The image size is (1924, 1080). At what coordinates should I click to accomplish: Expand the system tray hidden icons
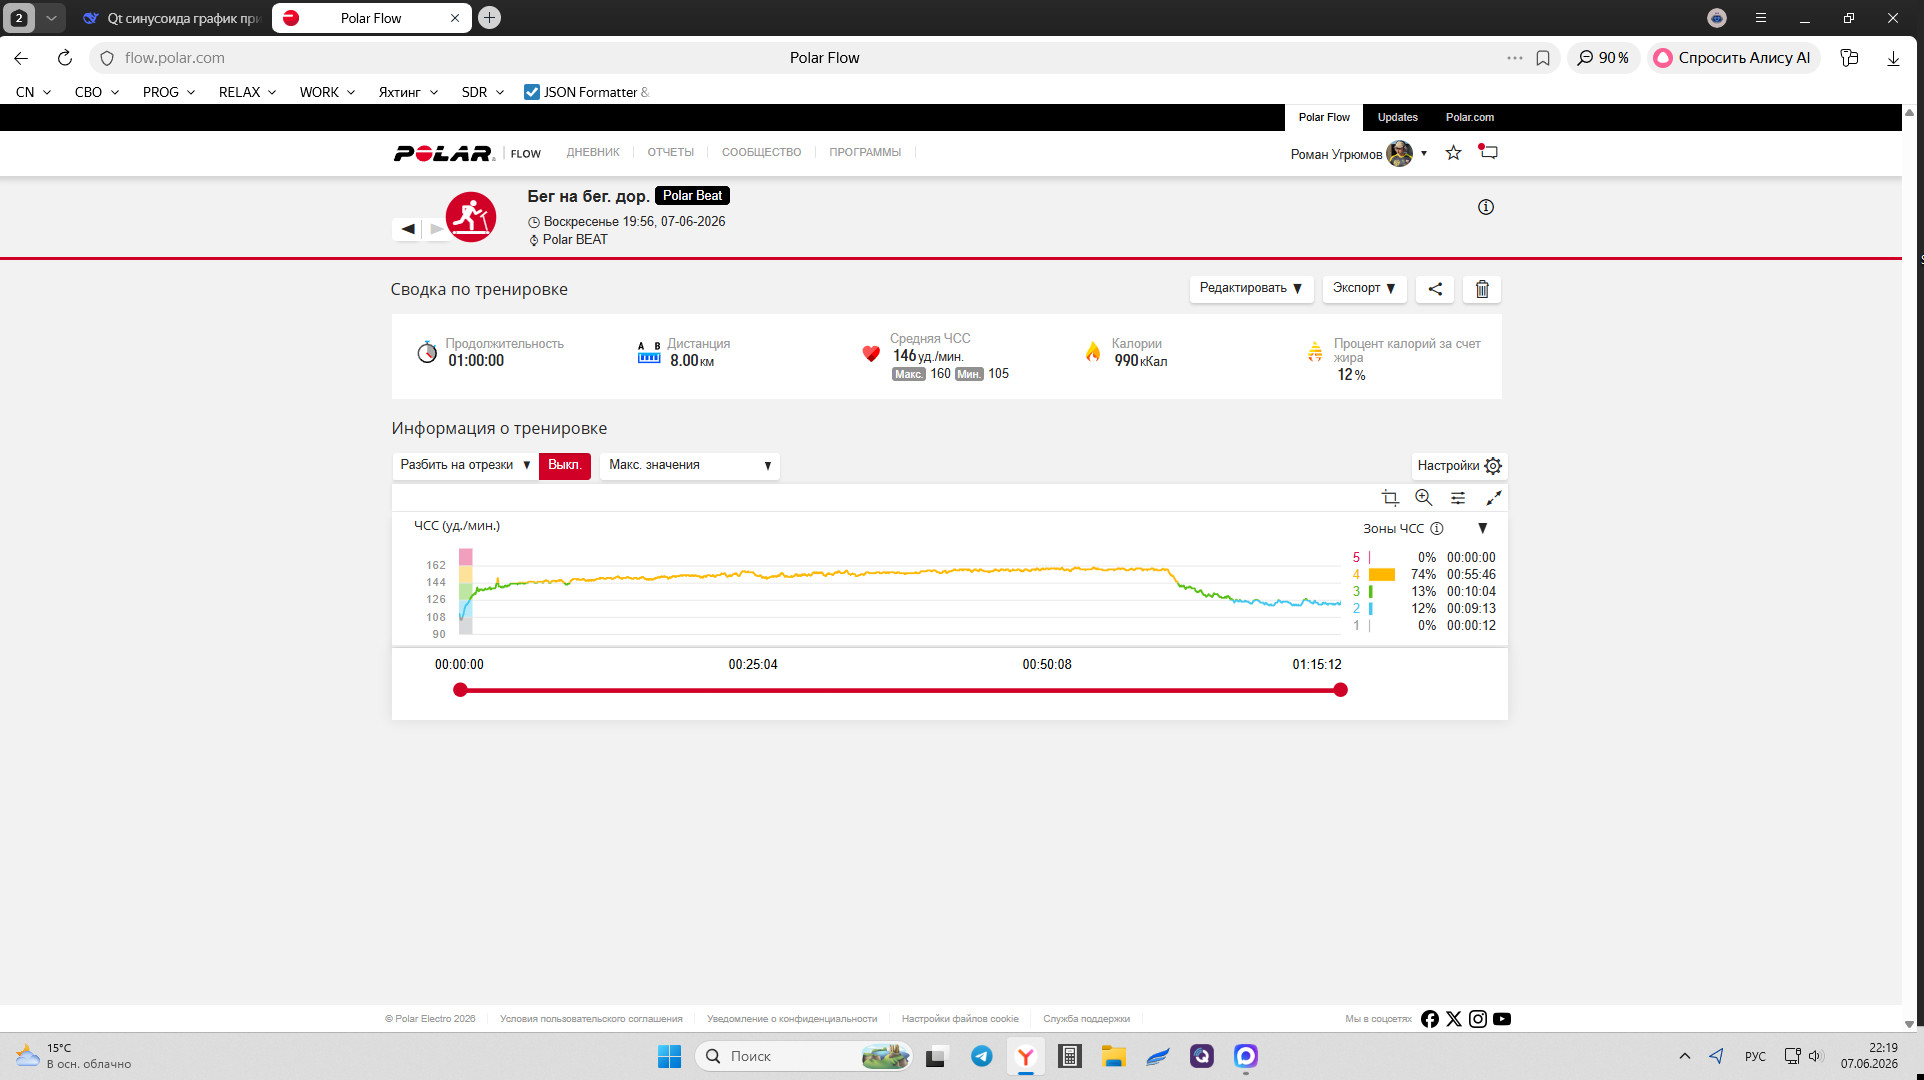[1685, 1056]
